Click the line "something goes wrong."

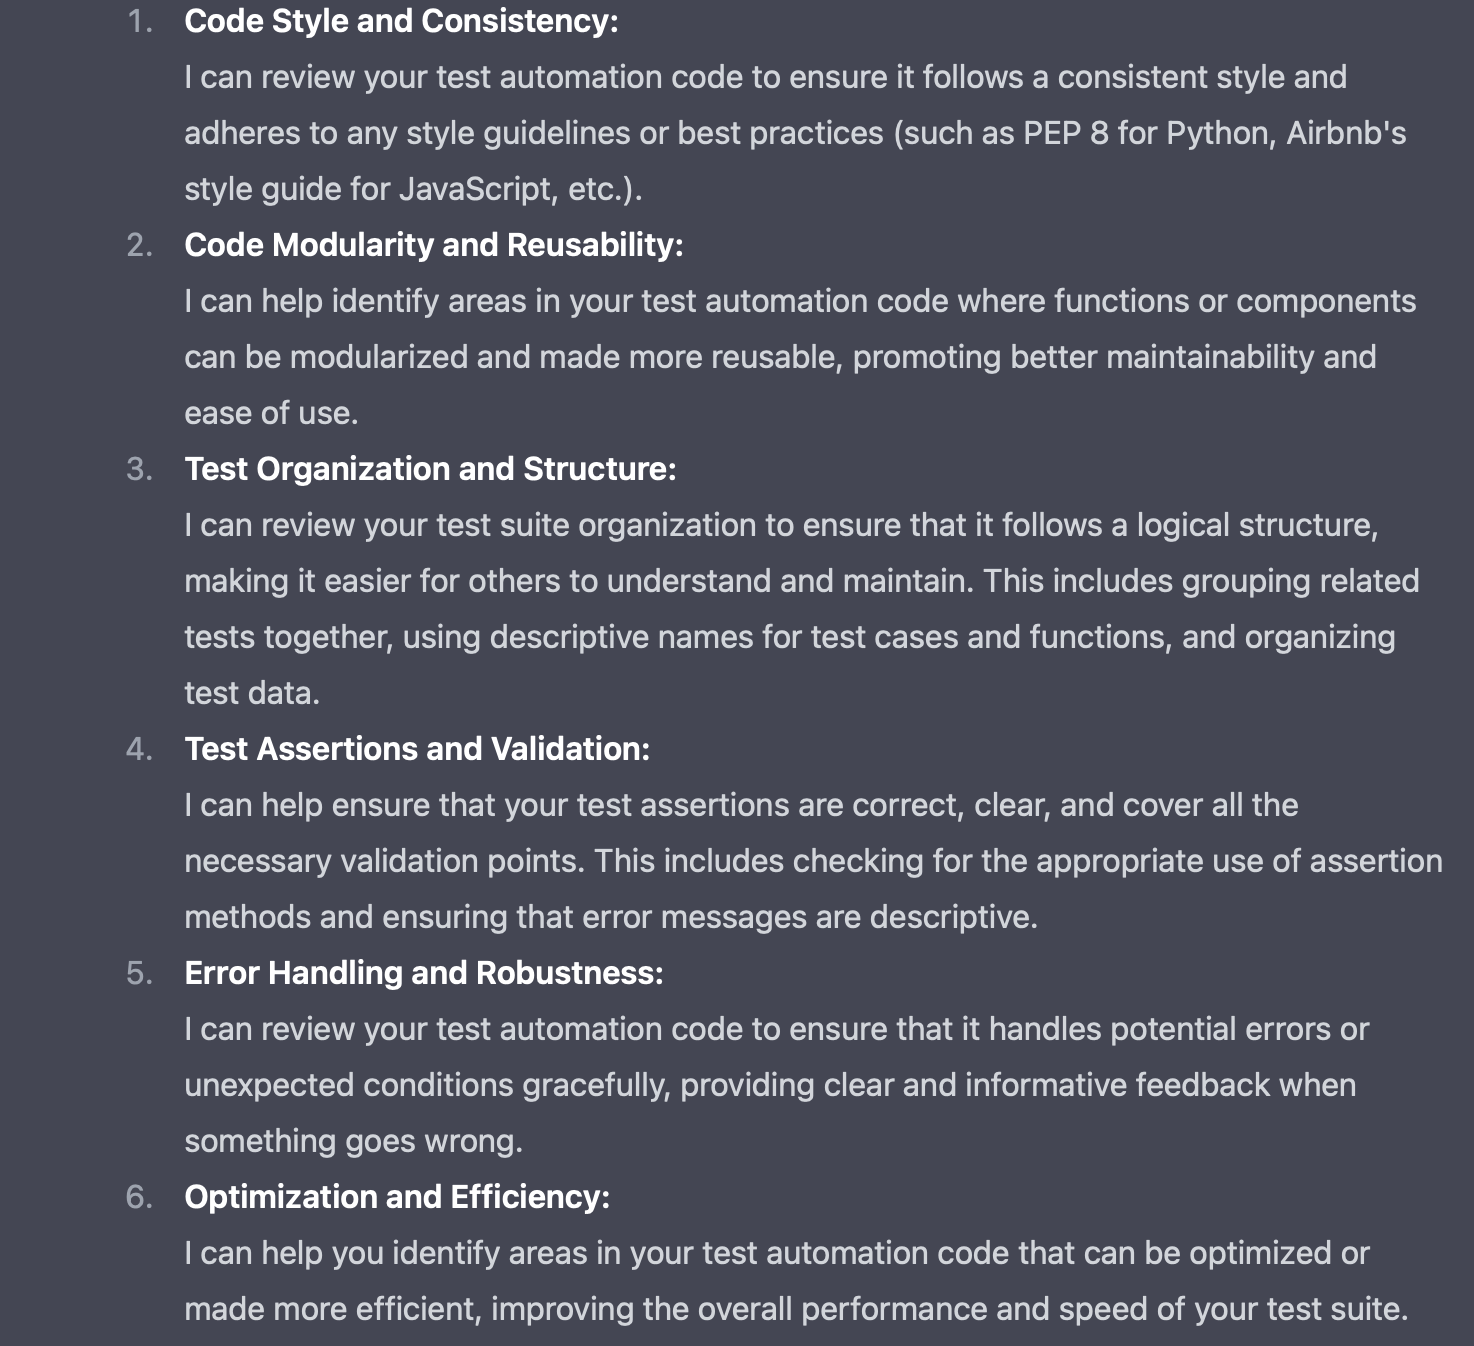(x=353, y=1141)
